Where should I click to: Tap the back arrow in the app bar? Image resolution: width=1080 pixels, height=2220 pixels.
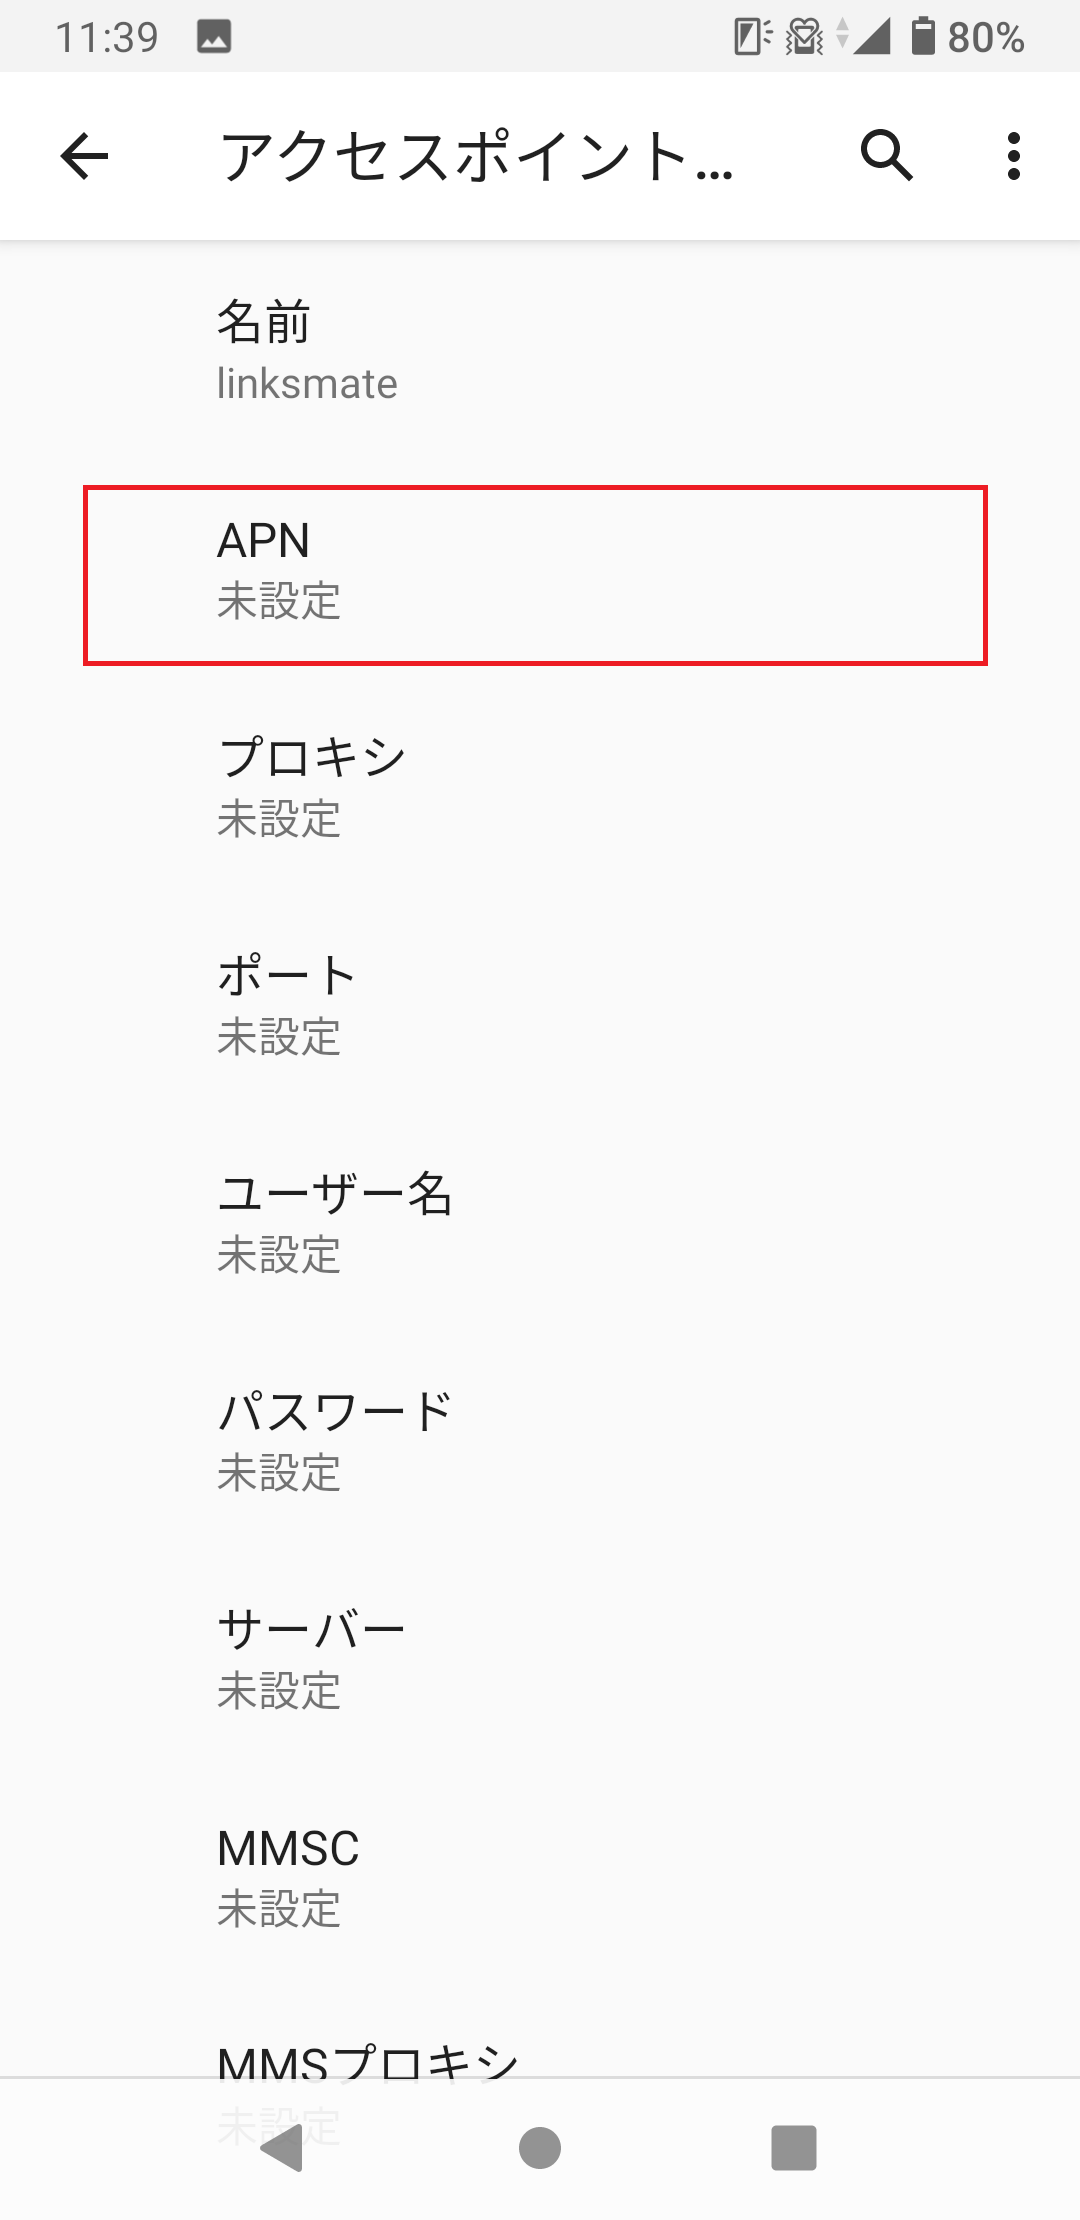click(84, 156)
